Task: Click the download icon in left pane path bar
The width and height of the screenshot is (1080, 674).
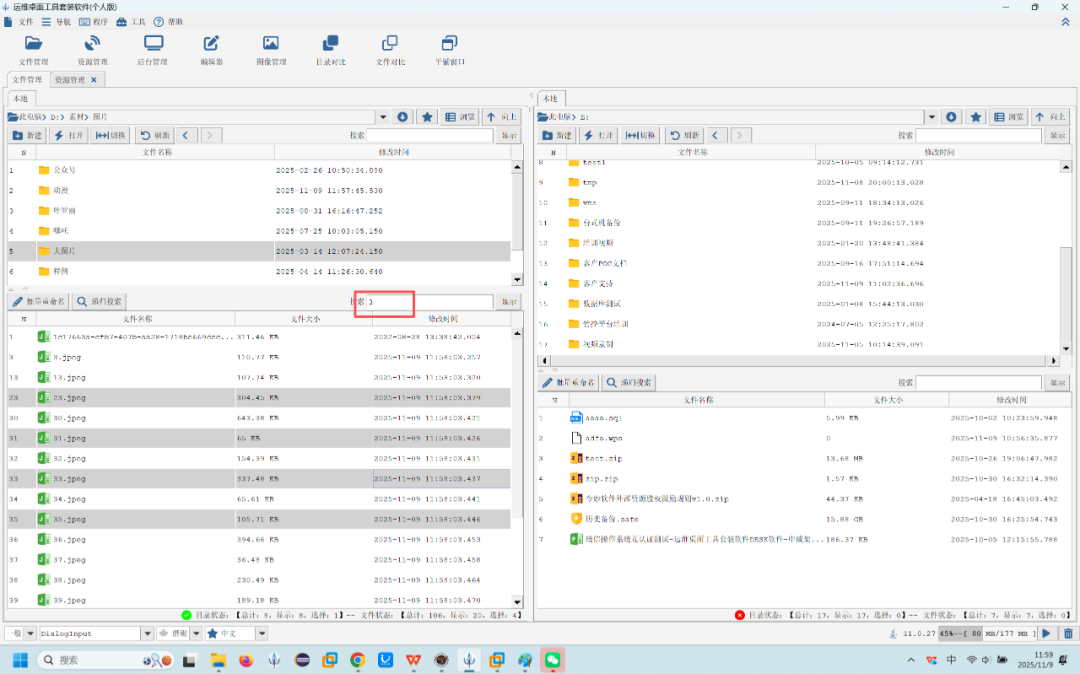Action: (403, 117)
